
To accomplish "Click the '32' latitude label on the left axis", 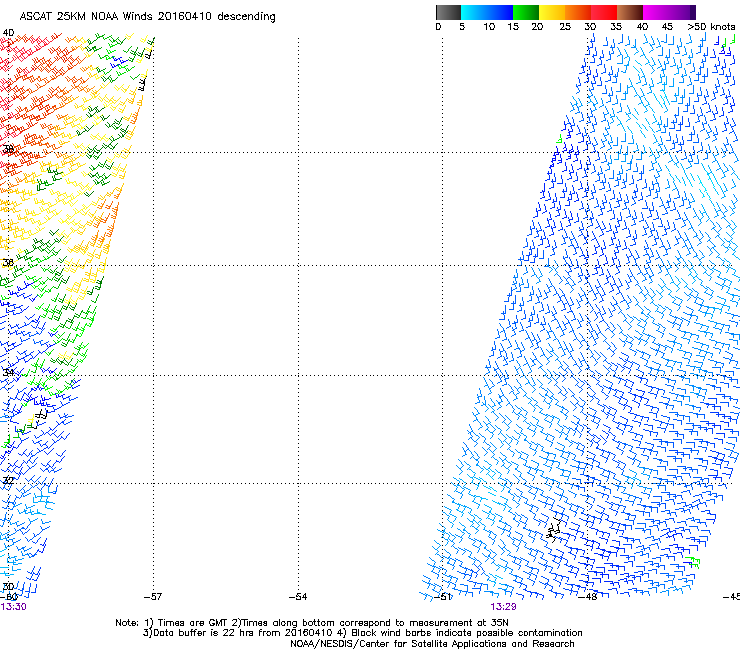I will point(8,481).
